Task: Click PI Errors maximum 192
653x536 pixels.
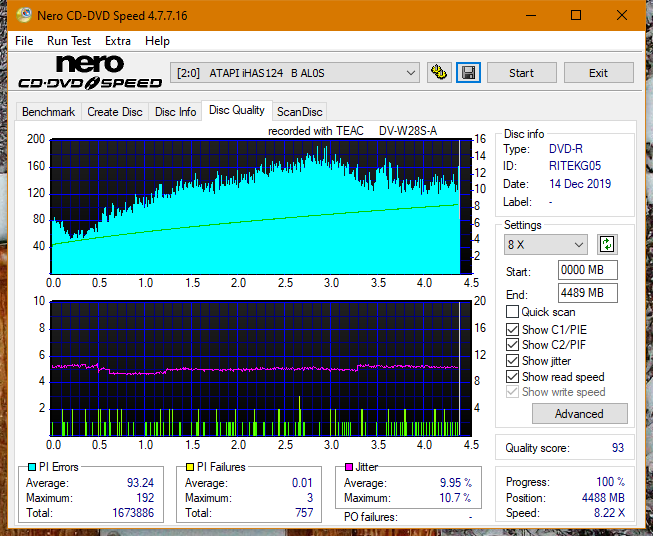Action: [145, 498]
